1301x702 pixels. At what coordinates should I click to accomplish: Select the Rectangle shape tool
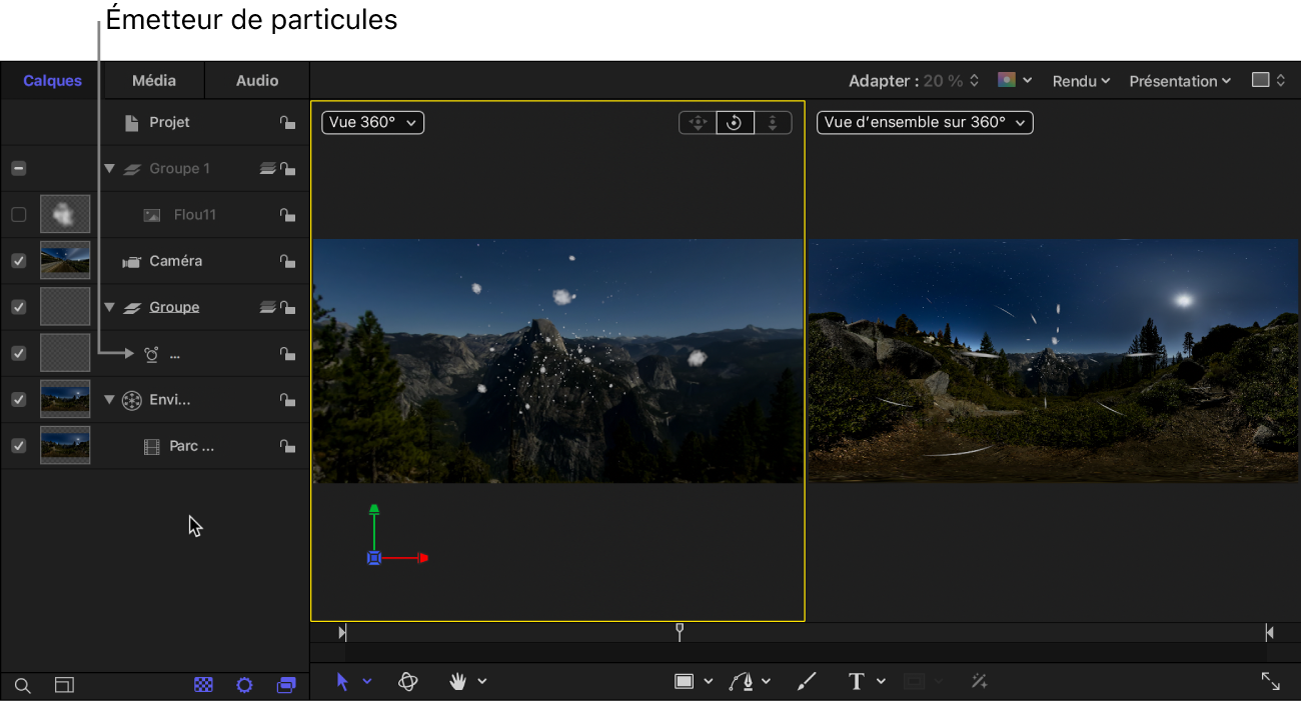pyautogui.click(x=684, y=681)
